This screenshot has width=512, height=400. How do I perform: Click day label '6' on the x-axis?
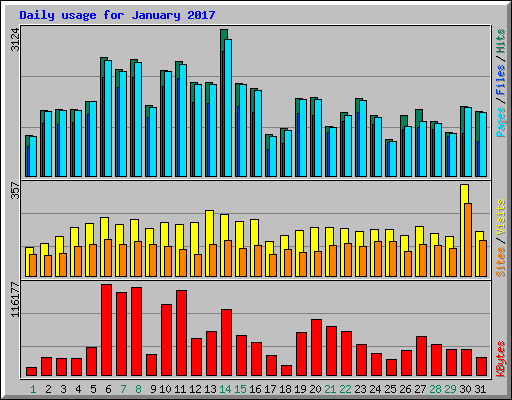point(108,389)
